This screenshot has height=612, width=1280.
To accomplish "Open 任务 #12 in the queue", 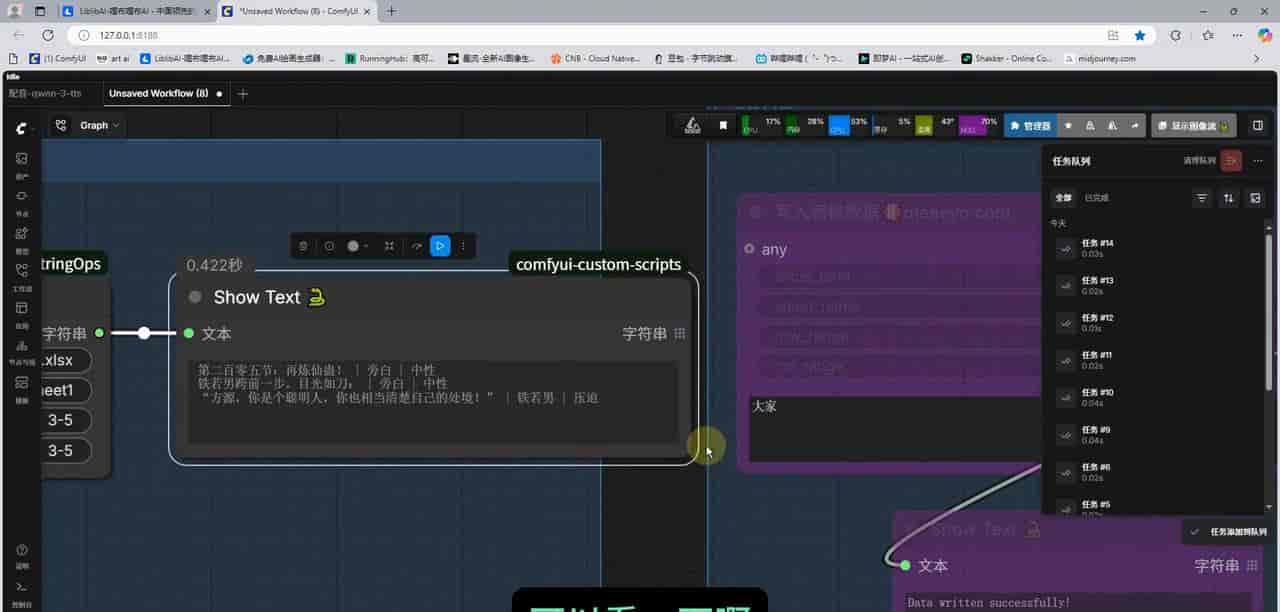I will (x=1156, y=322).
